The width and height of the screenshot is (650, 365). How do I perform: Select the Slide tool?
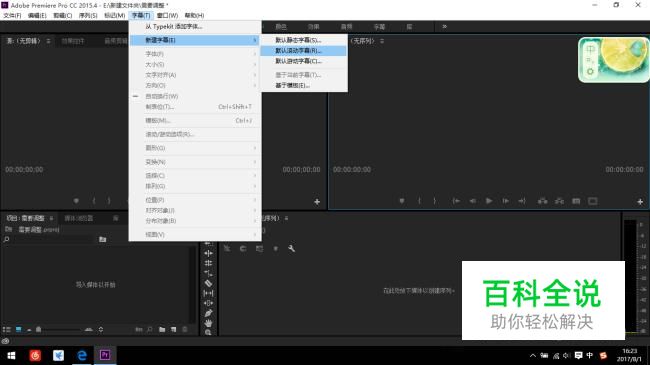pos(209,303)
